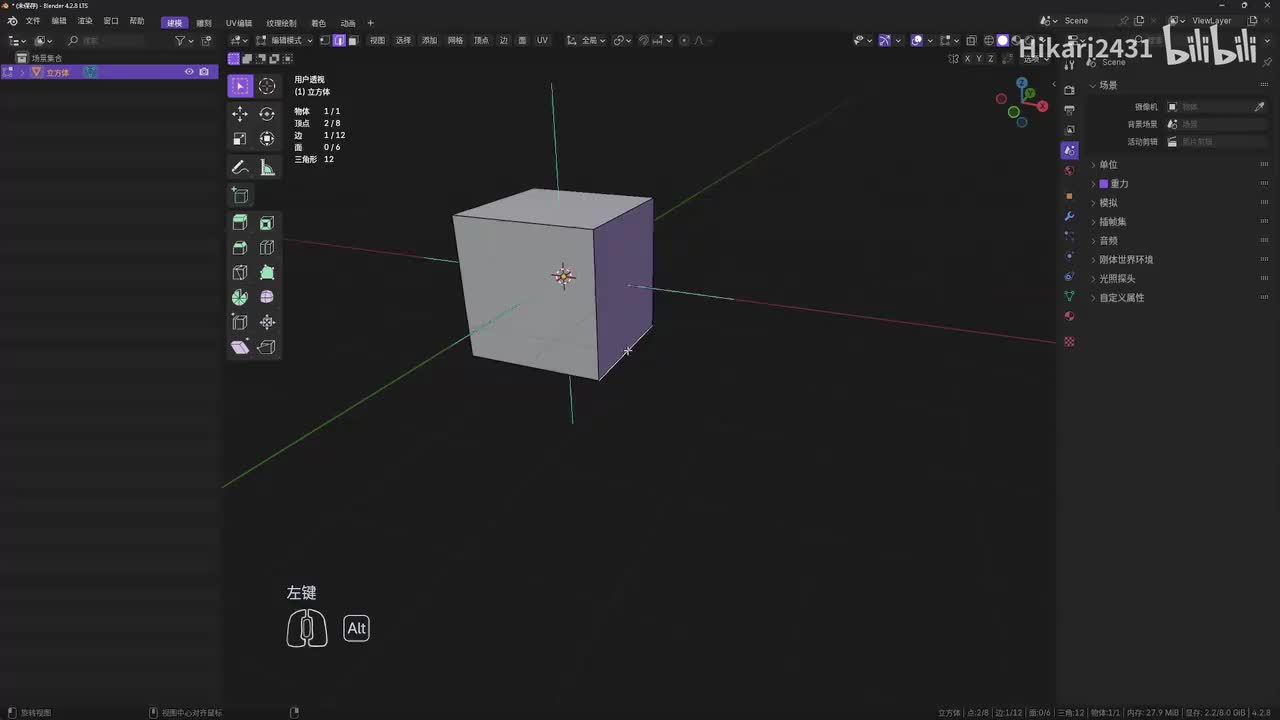1280x720 pixels.
Task: Open the viewport 顶点 menu
Action: coord(481,40)
